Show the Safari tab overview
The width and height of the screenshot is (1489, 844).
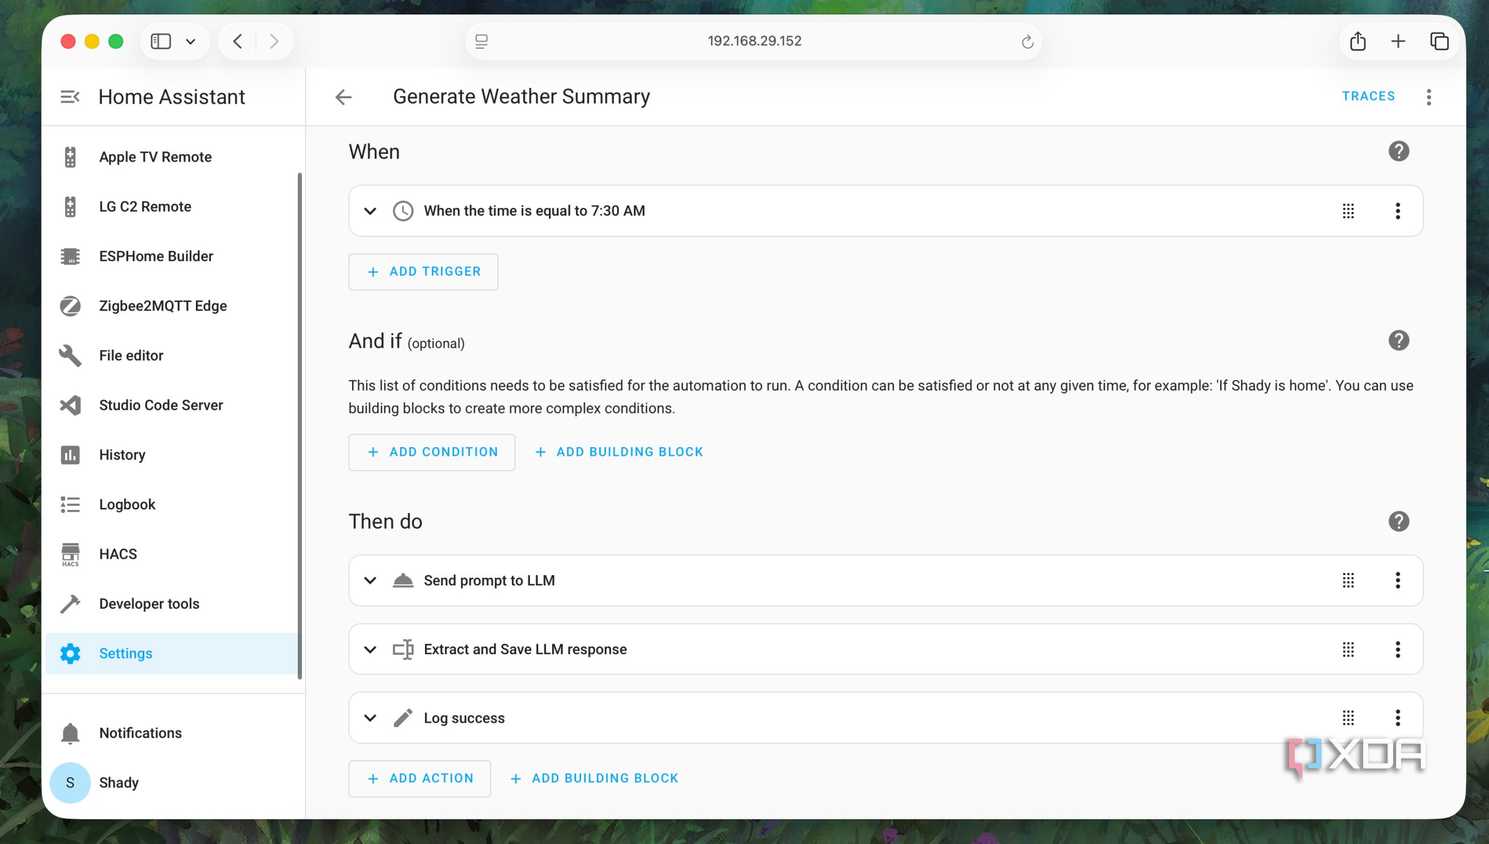[1439, 41]
